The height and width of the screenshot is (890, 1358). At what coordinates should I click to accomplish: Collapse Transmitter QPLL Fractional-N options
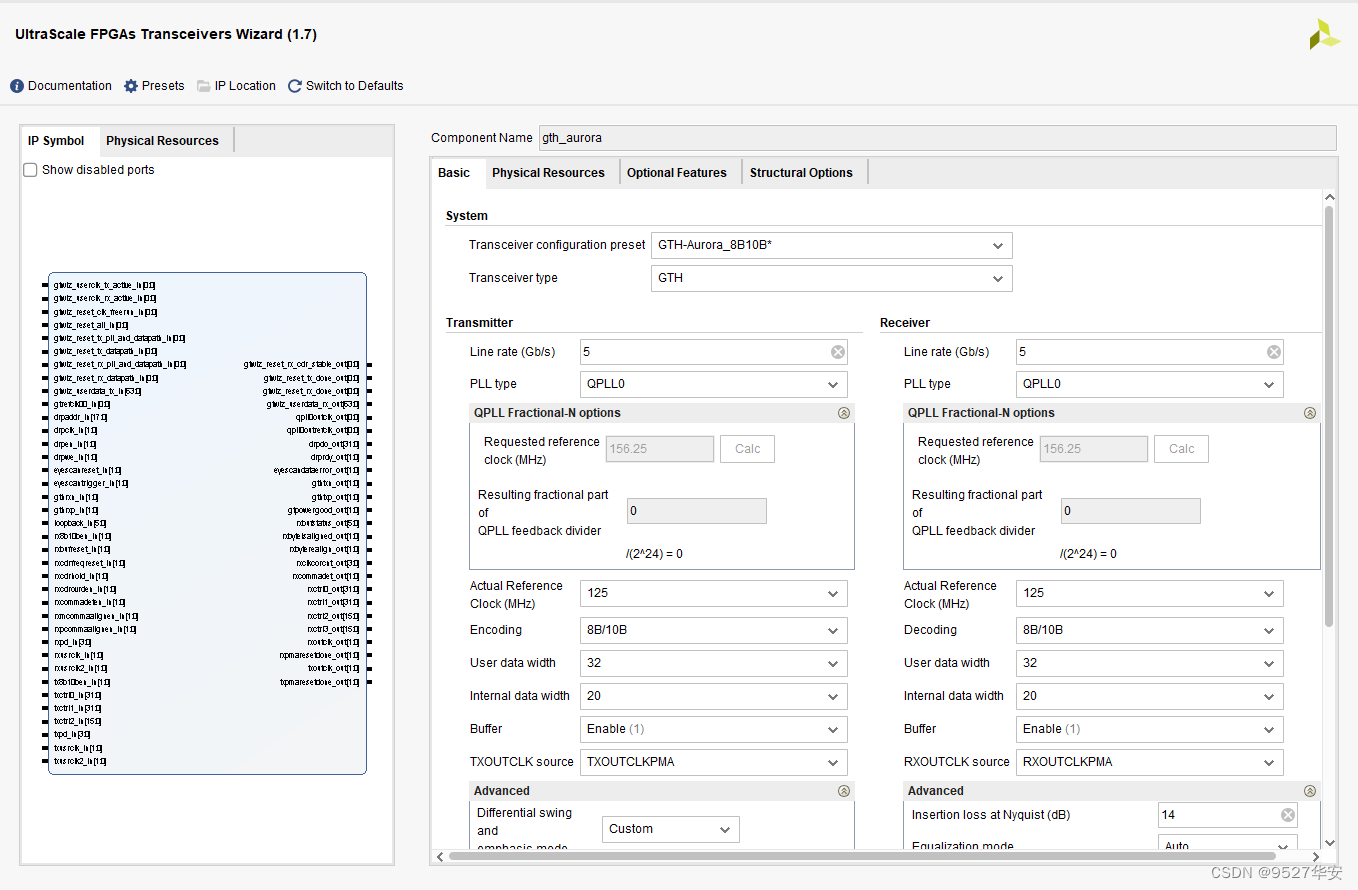coord(844,413)
